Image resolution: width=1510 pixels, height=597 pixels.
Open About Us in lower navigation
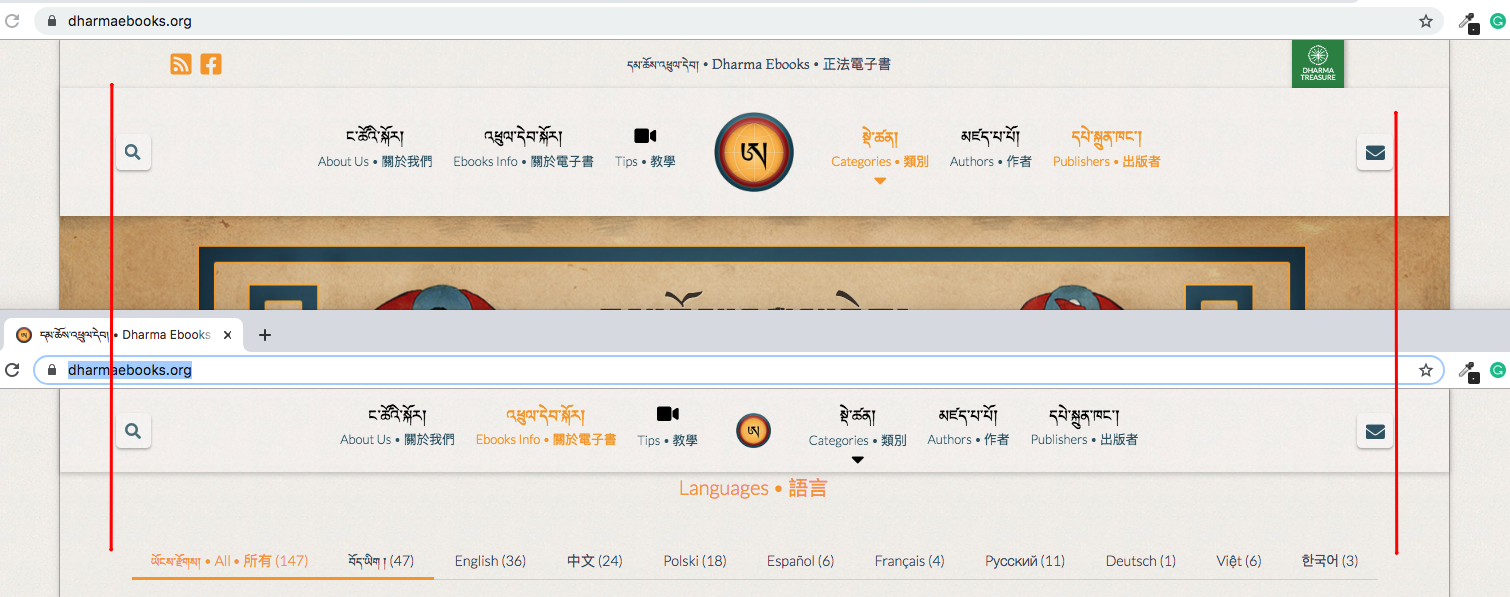click(397, 426)
